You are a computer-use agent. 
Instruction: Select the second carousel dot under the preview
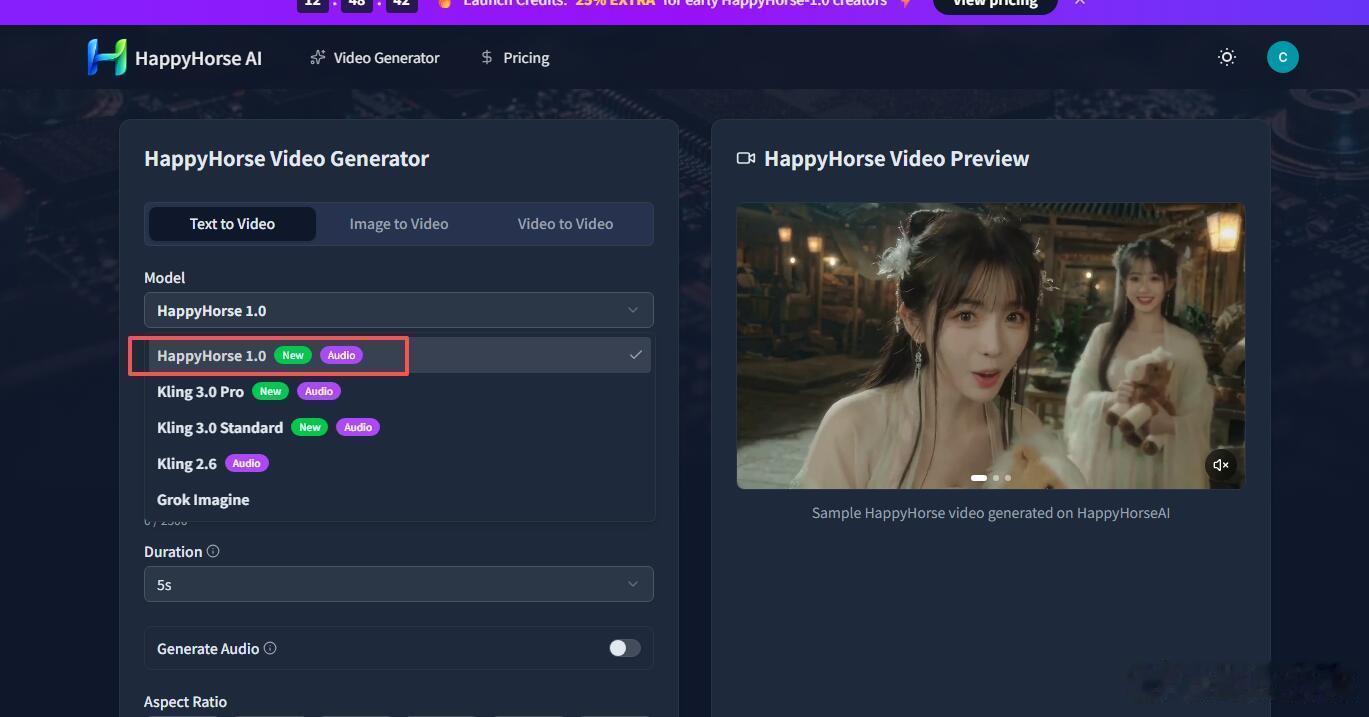point(995,478)
